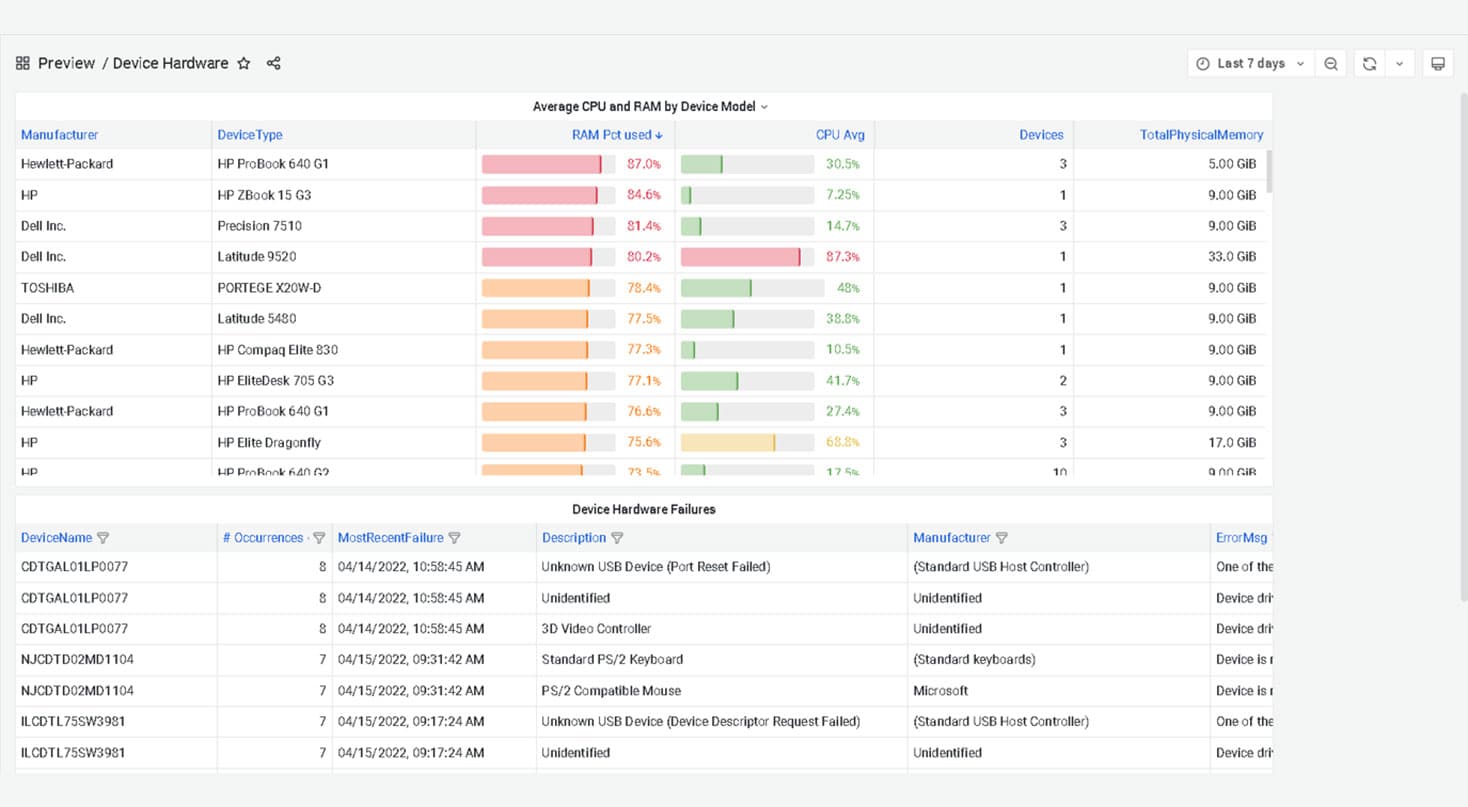Expand the refresh interval dropdown
The width and height of the screenshot is (1468, 807).
tap(1399, 63)
